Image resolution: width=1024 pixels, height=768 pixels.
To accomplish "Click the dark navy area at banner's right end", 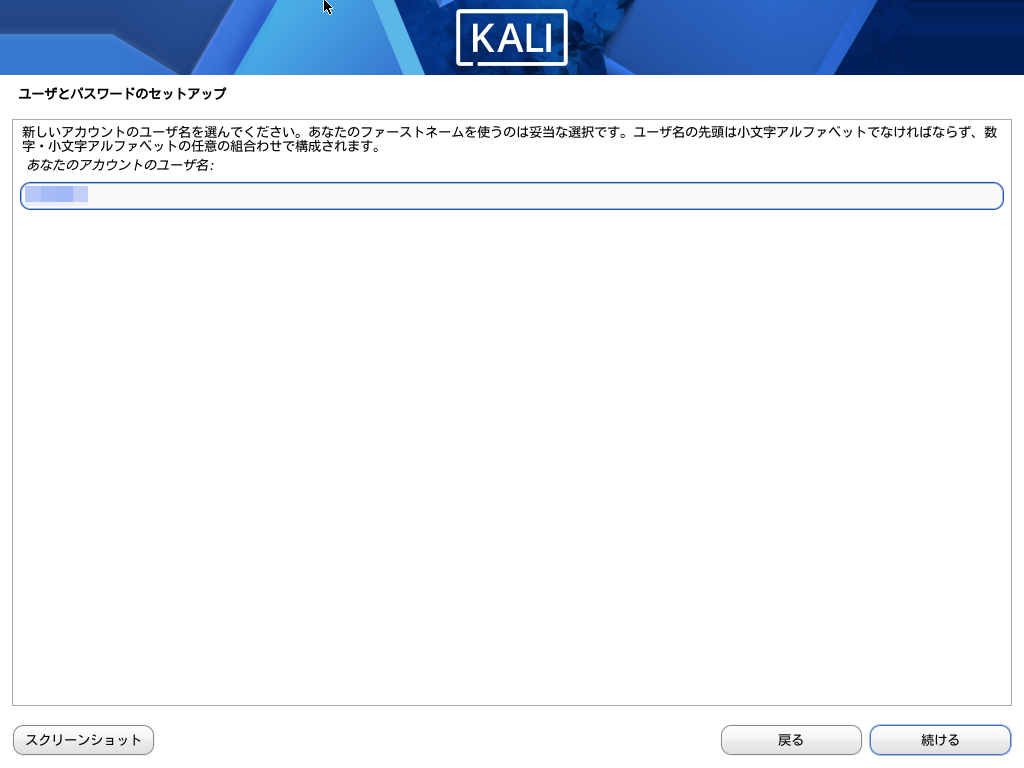I will tap(953, 37).
